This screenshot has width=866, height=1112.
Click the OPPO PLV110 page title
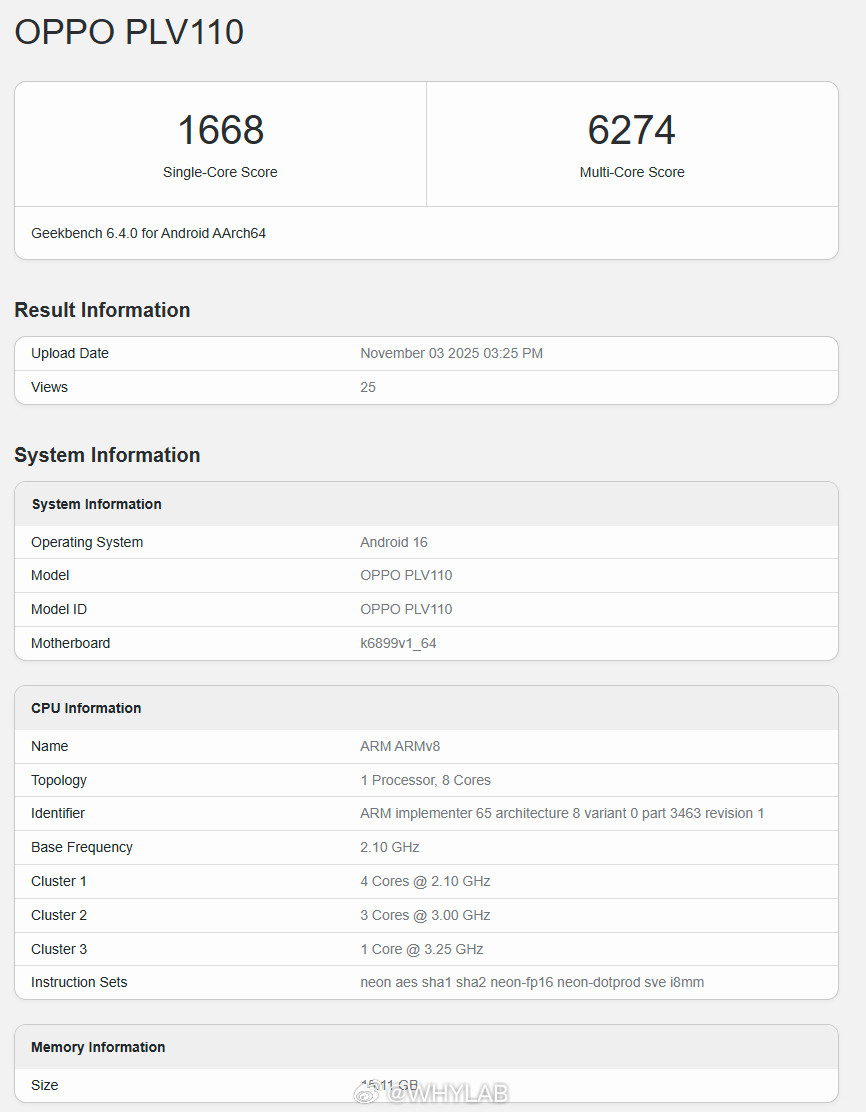pyautogui.click(x=128, y=31)
